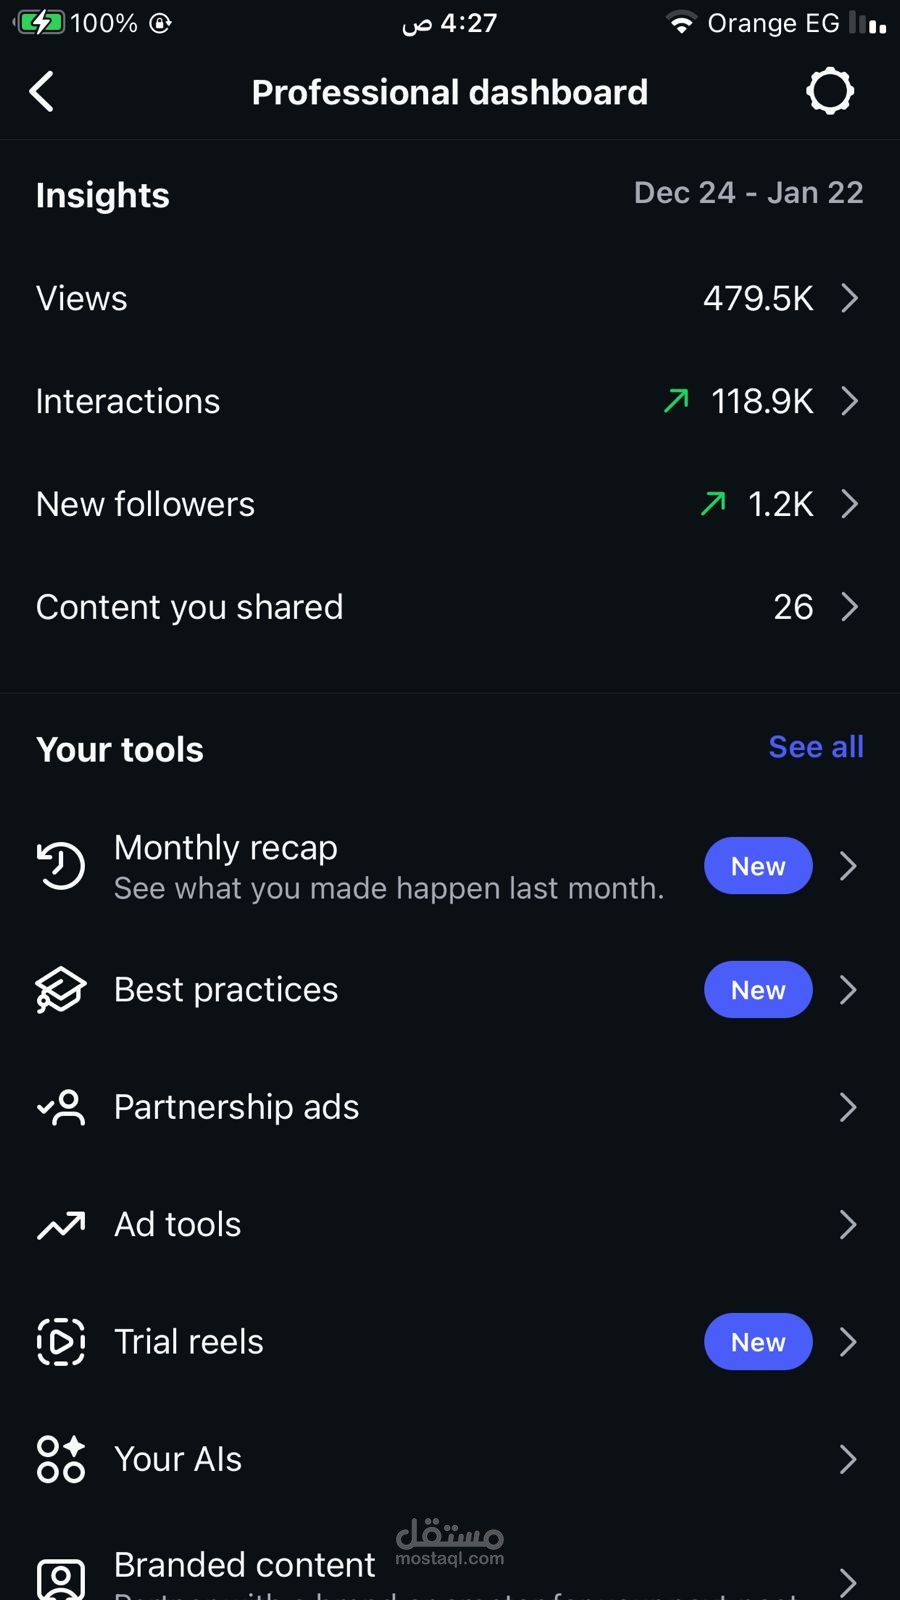The image size is (900, 1600).
Task: Expand the New followers chevron
Action: click(x=849, y=504)
